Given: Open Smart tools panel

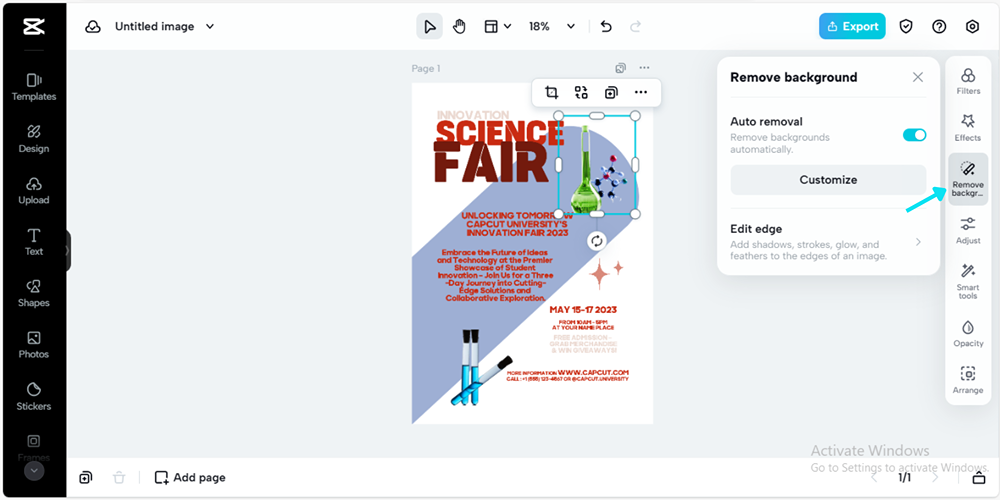Looking at the screenshot, I should click(x=968, y=281).
